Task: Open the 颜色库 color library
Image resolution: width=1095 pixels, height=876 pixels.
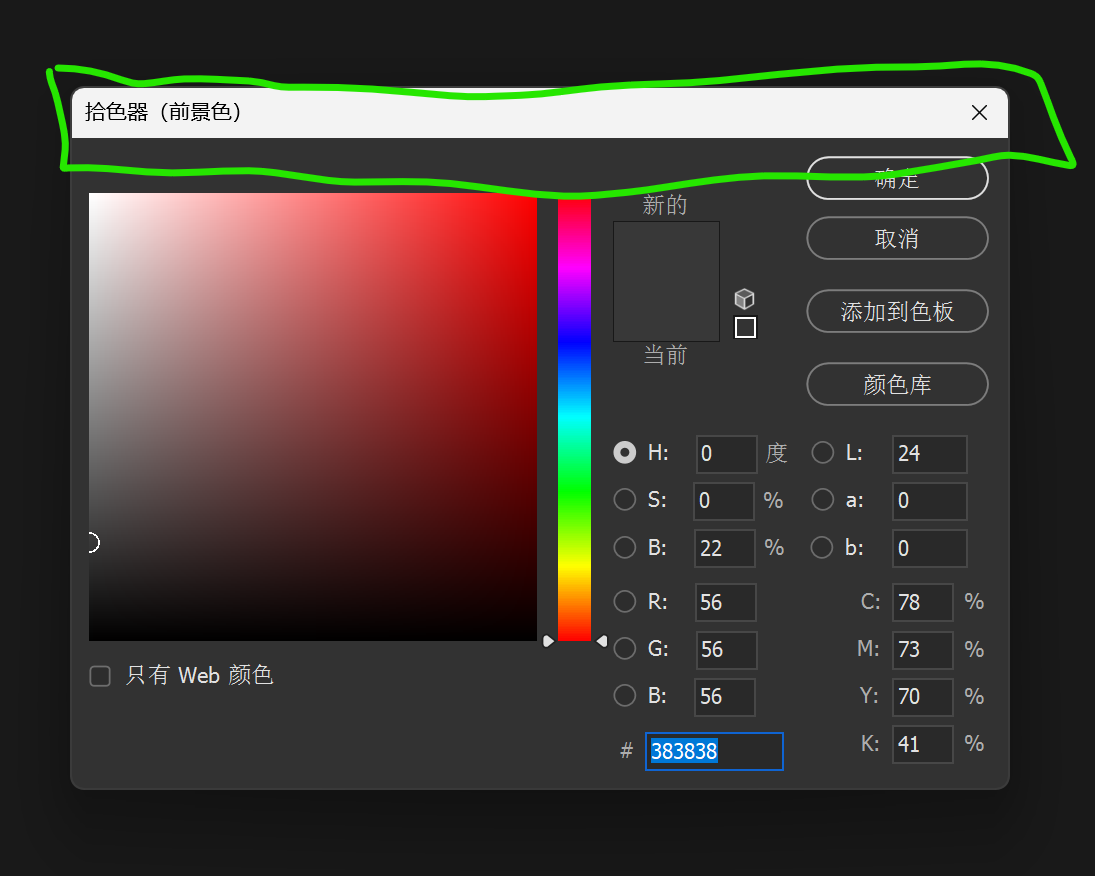Action: click(x=896, y=384)
